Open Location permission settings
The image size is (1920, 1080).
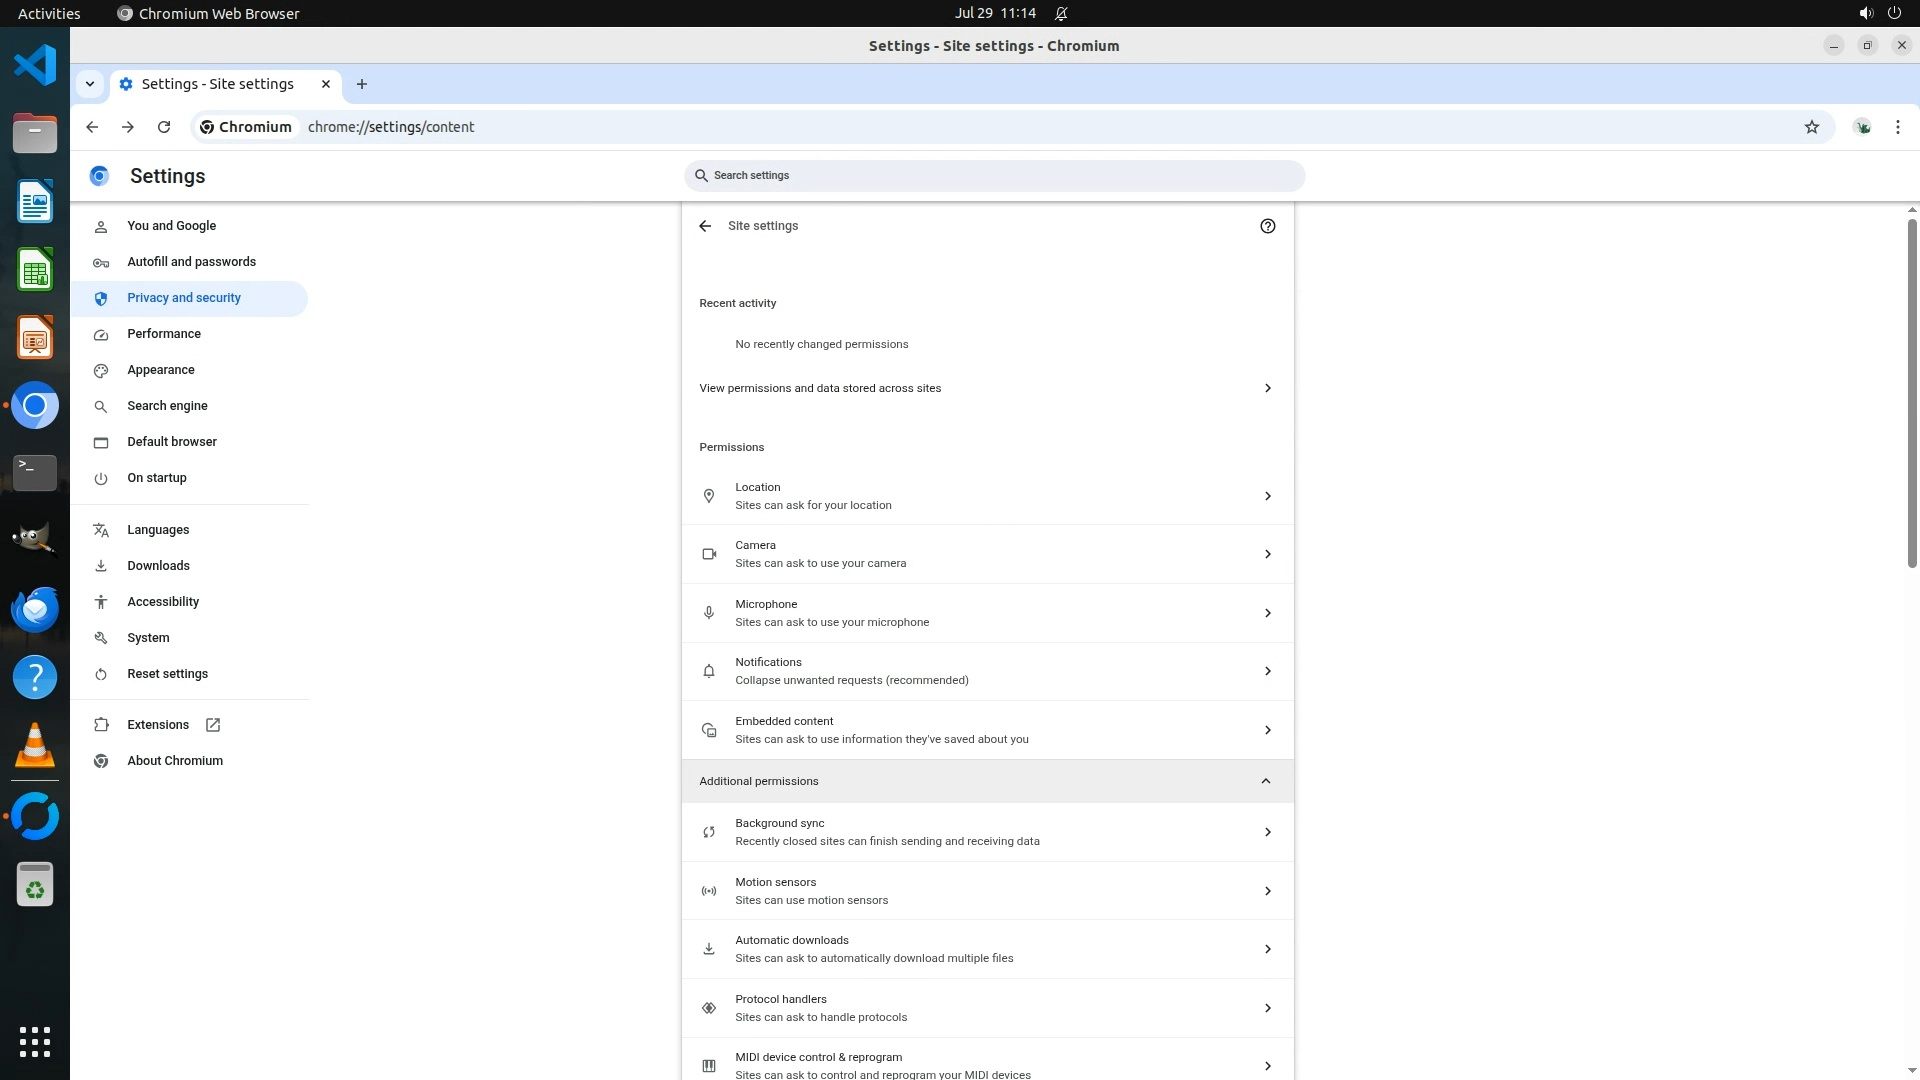tap(987, 496)
